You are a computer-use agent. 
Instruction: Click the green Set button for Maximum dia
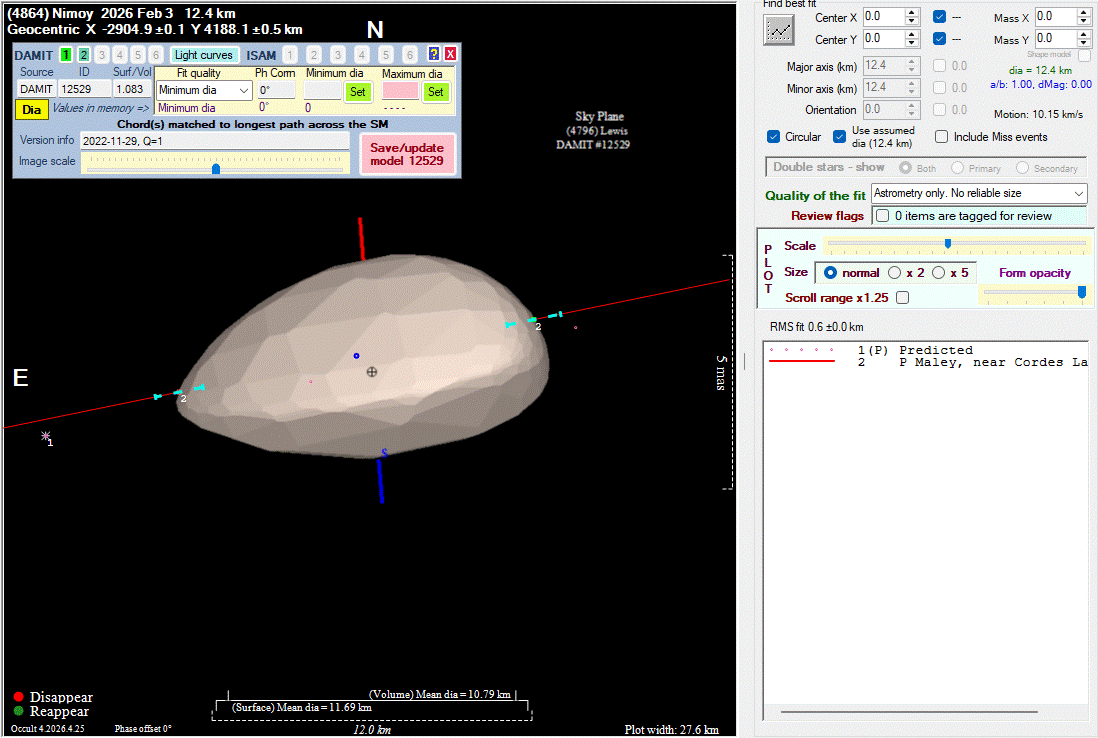pos(435,92)
